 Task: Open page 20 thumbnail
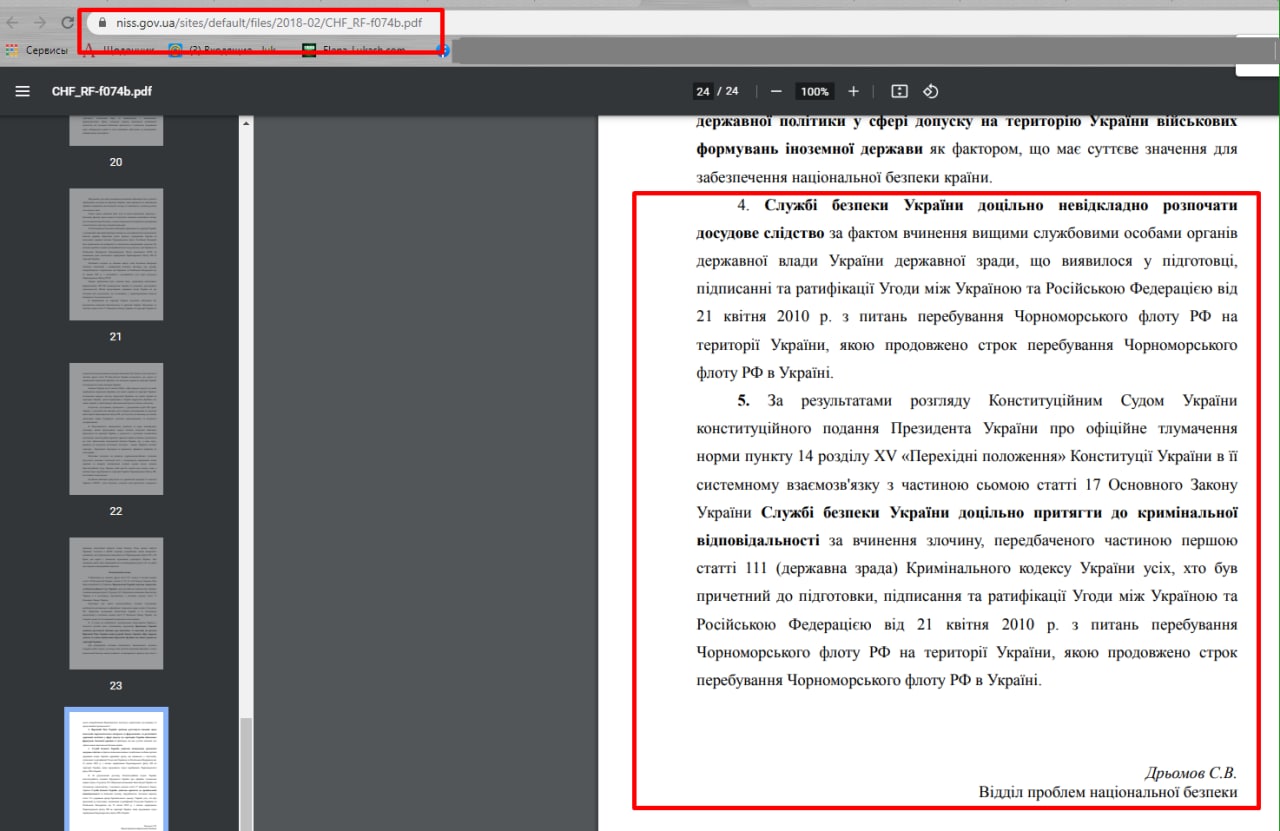(116, 130)
